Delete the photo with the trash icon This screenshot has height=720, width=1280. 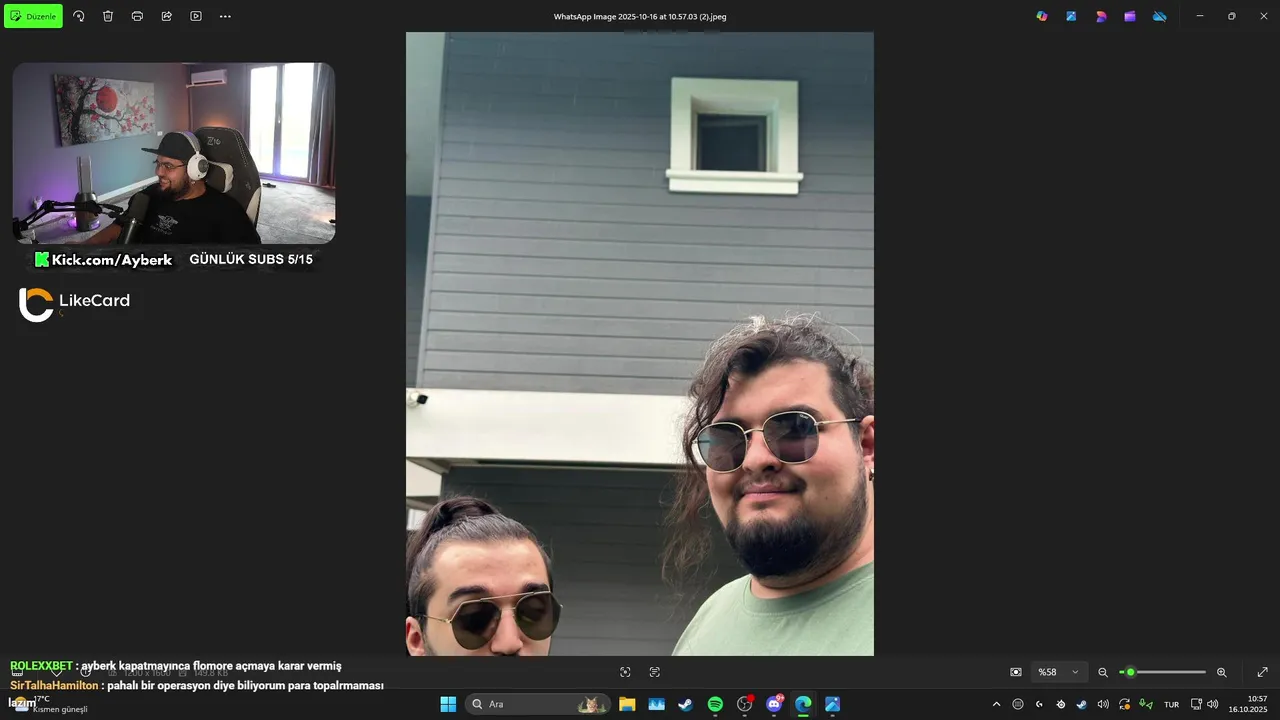click(108, 16)
